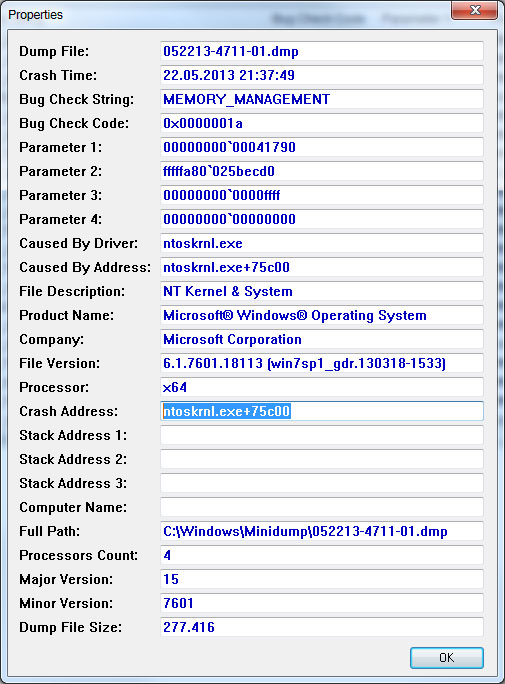Focus the Bug Check String field
The image size is (505, 684).
coord(322,99)
